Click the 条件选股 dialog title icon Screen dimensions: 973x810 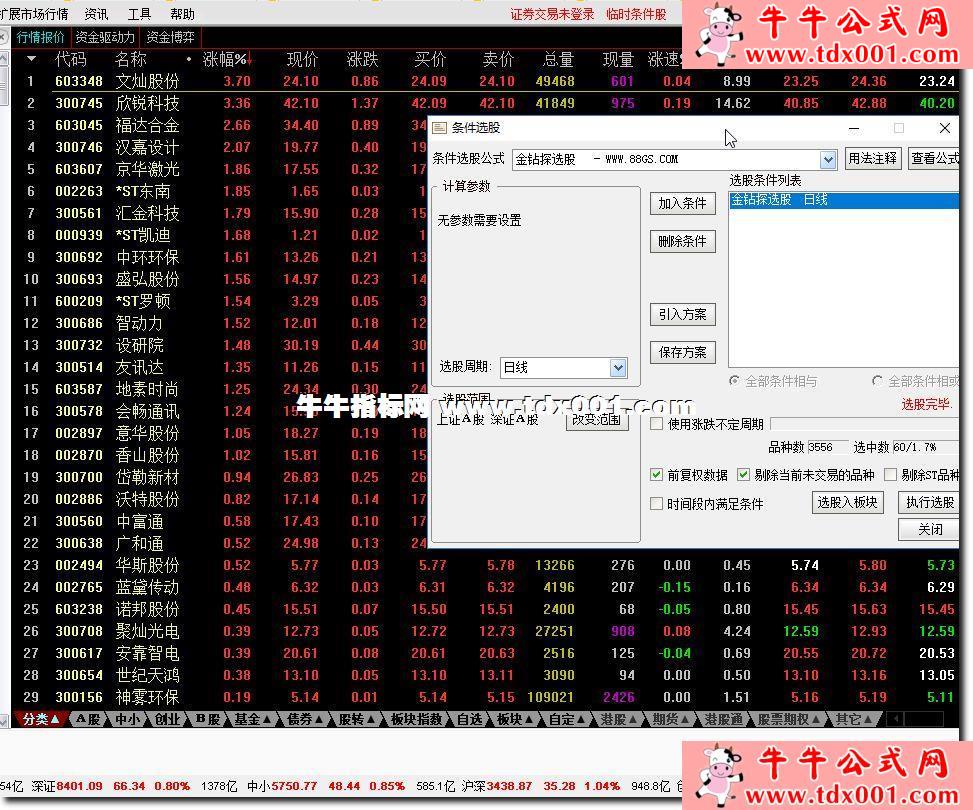pos(439,128)
